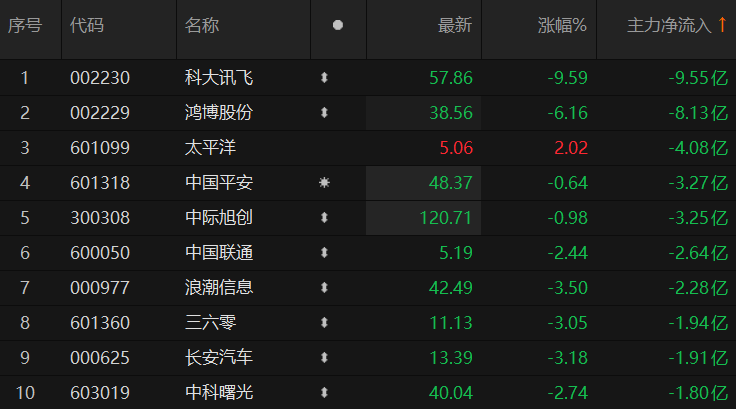Click the circle dot column header
This screenshot has height=409, width=736.
[337, 26]
